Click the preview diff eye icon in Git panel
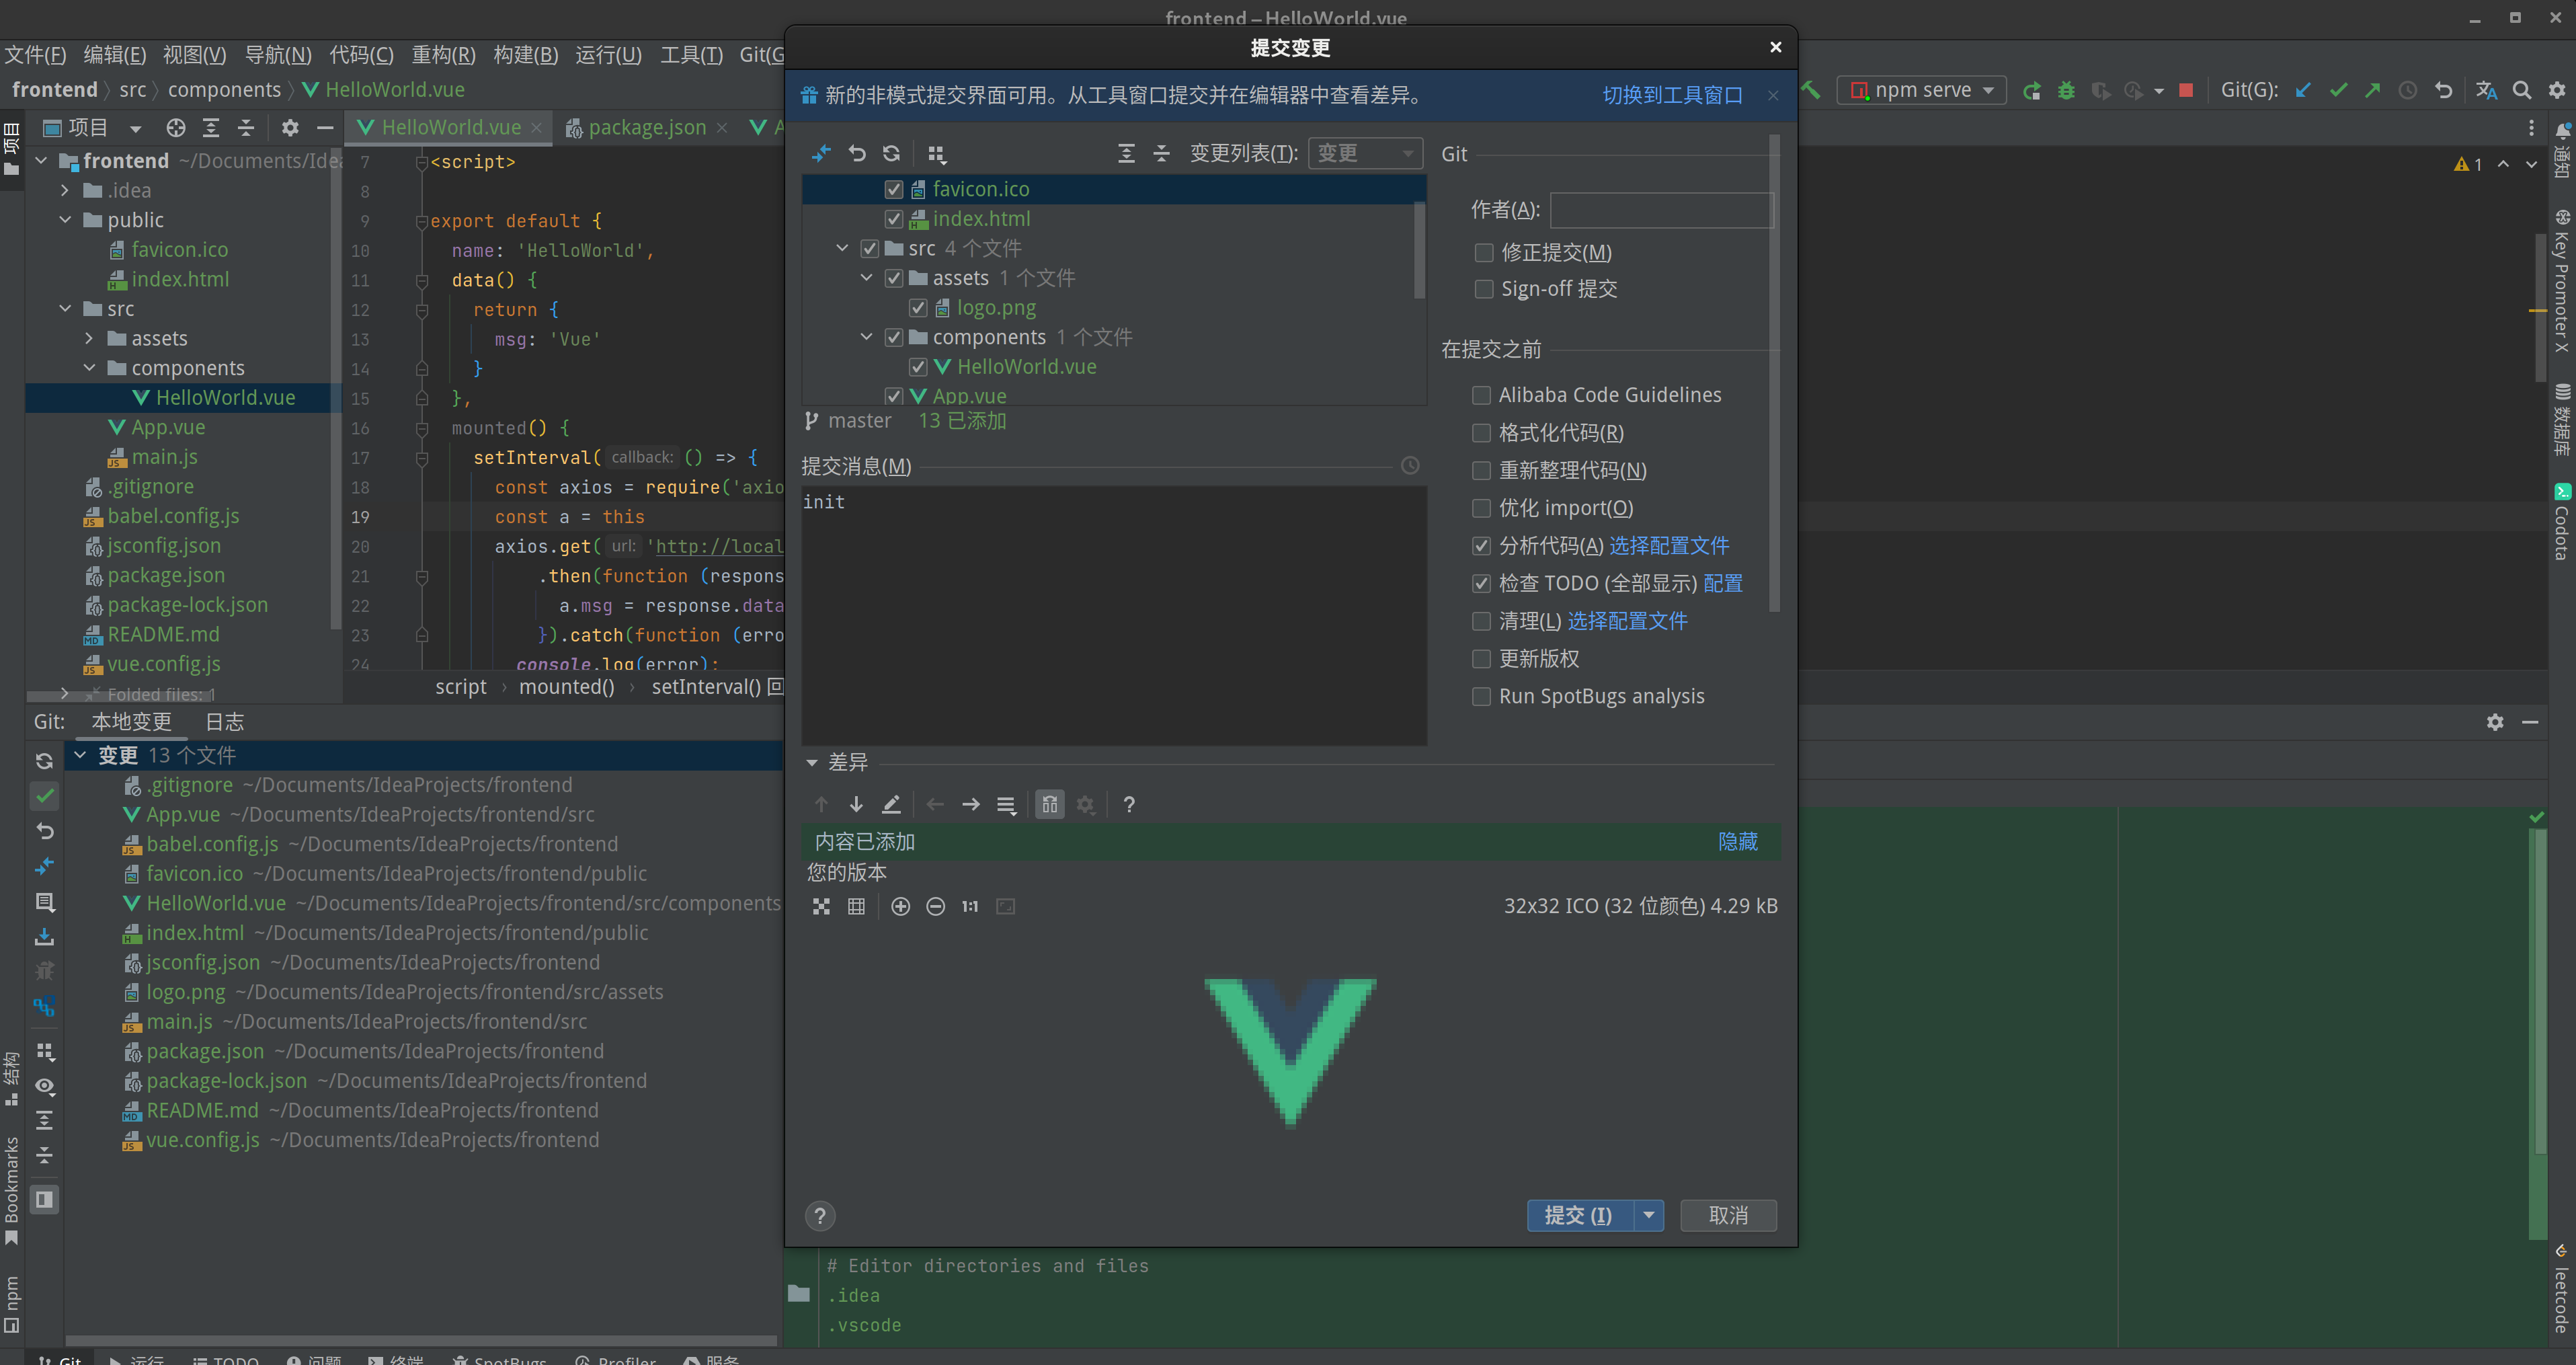This screenshot has width=2576, height=1365. coord(44,1087)
